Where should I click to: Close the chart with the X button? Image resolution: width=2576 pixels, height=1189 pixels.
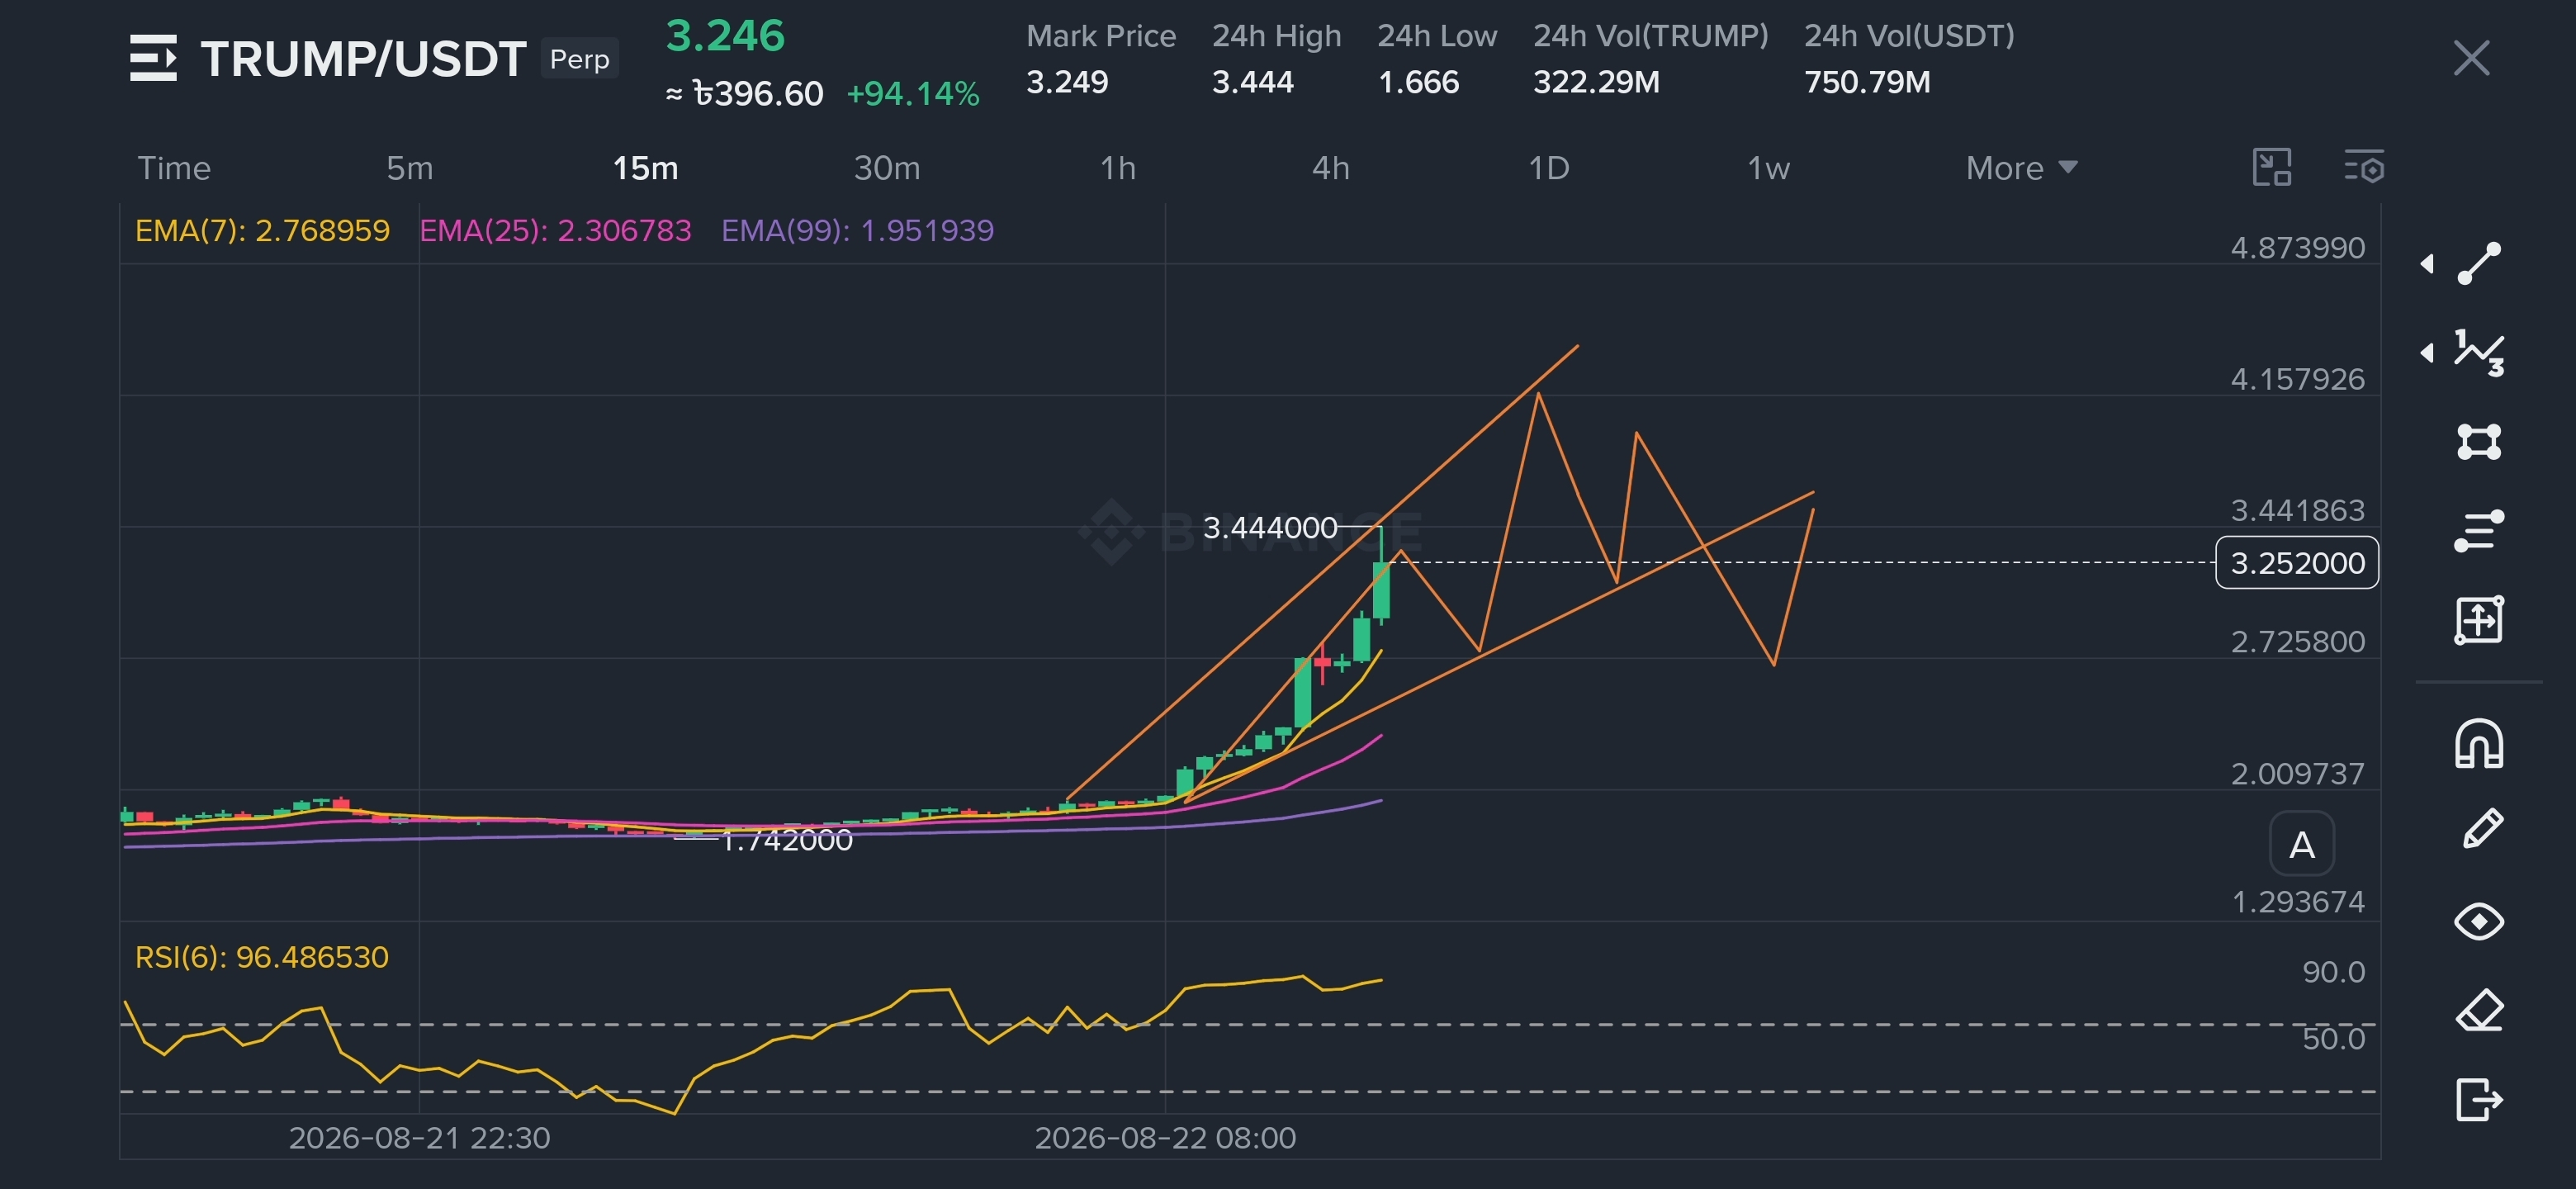(2471, 58)
